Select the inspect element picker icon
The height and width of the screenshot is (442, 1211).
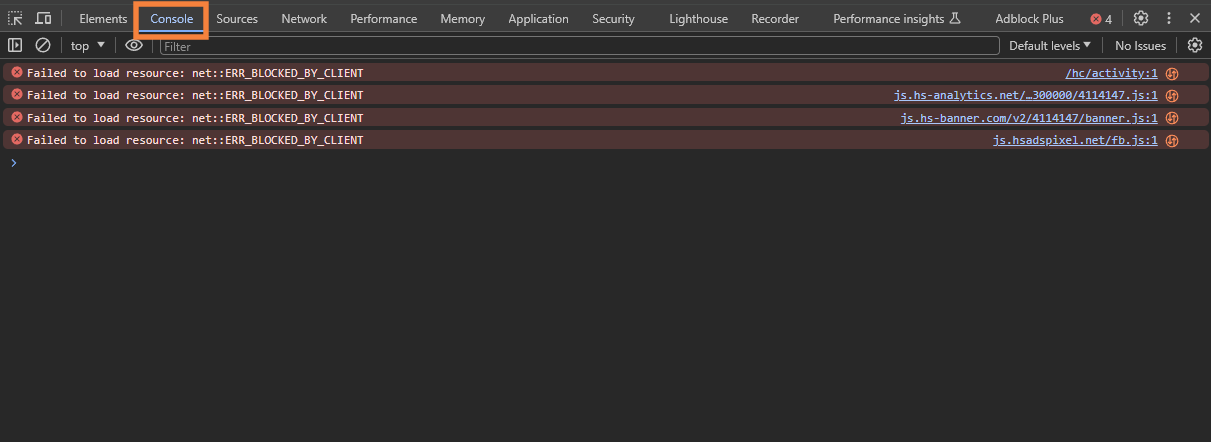click(x=15, y=19)
